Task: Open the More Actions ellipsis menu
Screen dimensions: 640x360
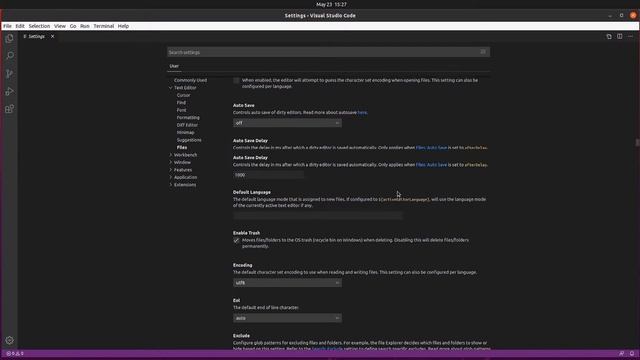Action: 631,36
